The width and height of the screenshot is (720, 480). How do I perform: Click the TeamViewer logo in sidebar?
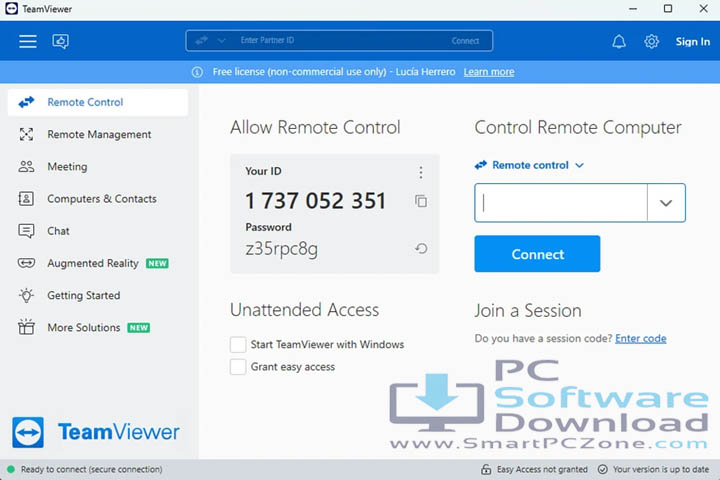coord(96,432)
